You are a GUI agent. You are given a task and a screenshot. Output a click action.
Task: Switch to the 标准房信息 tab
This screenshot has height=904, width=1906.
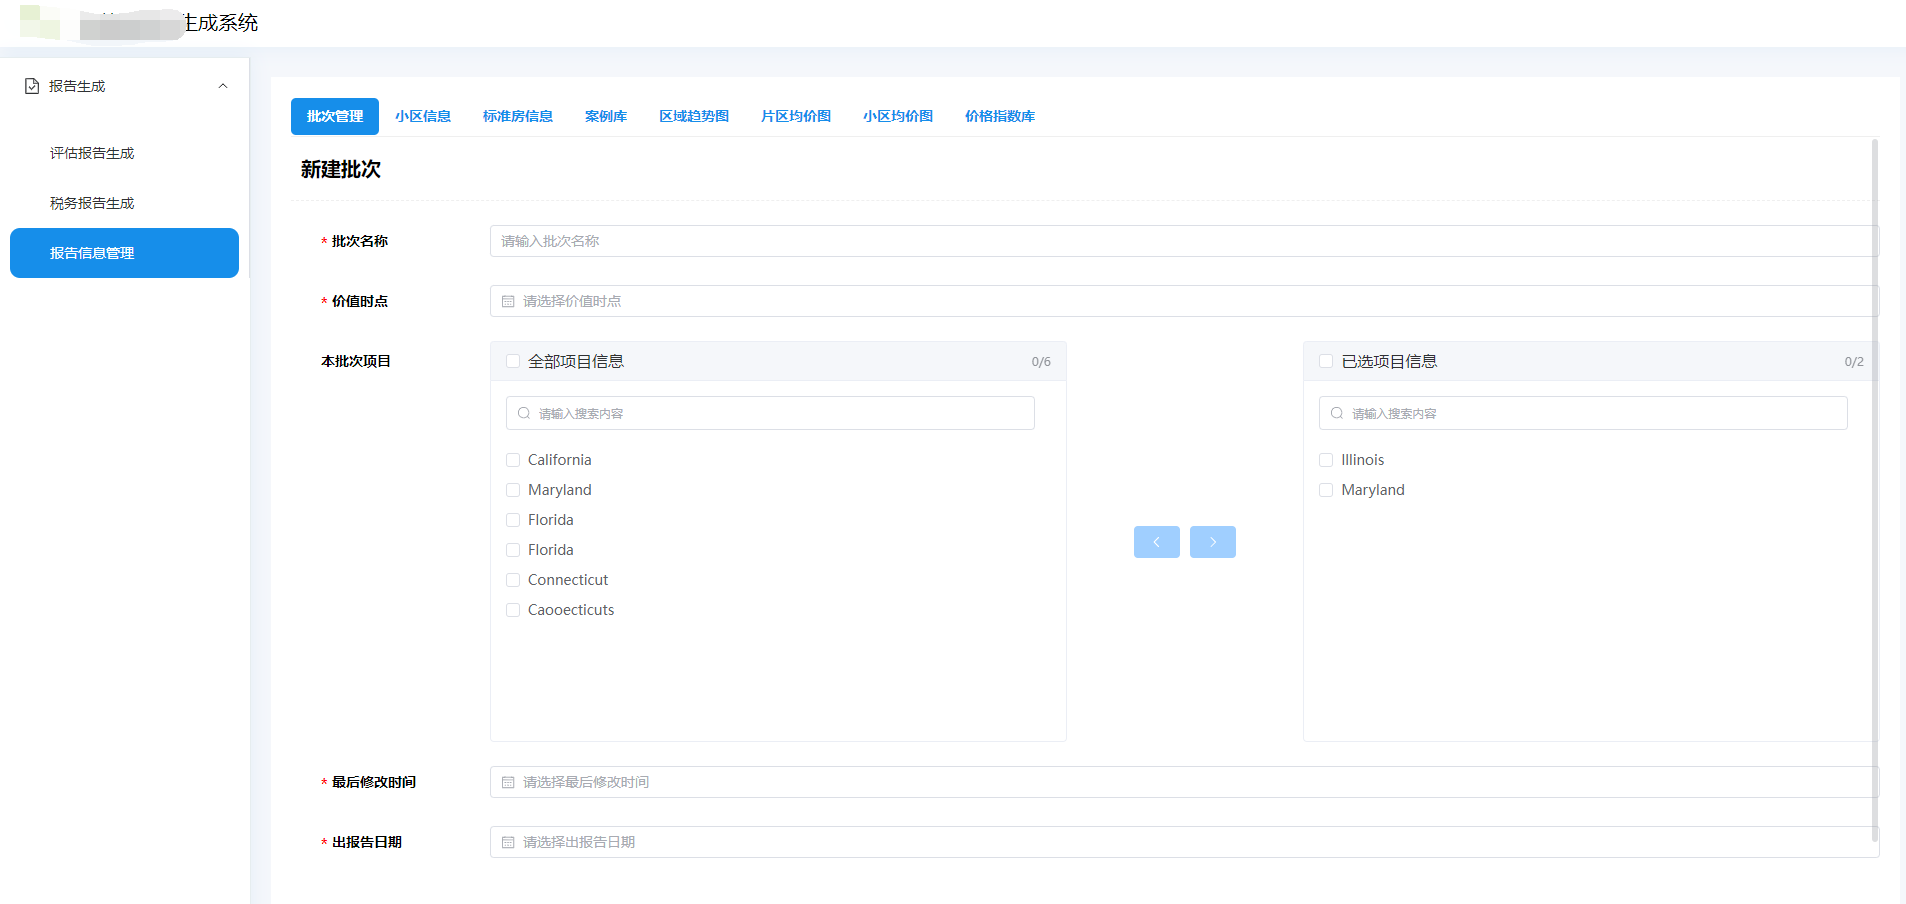(x=518, y=116)
